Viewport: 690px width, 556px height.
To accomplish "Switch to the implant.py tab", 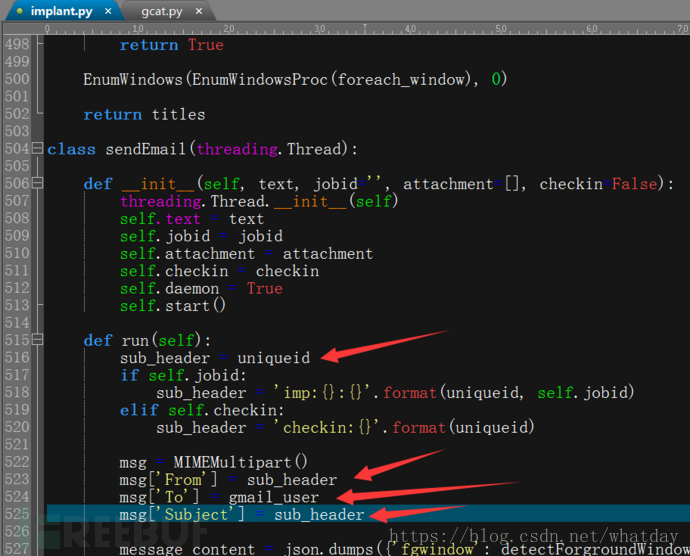I will (x=61, y=11).
